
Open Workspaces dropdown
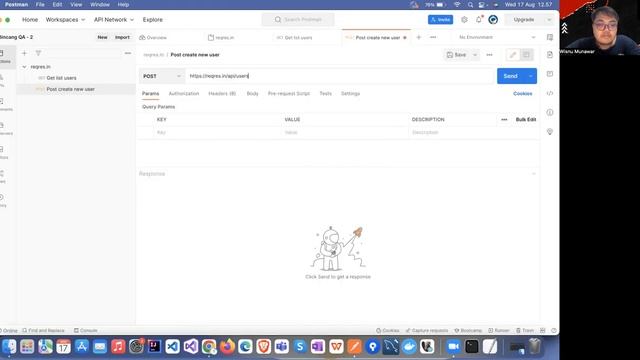pos(65,20)
